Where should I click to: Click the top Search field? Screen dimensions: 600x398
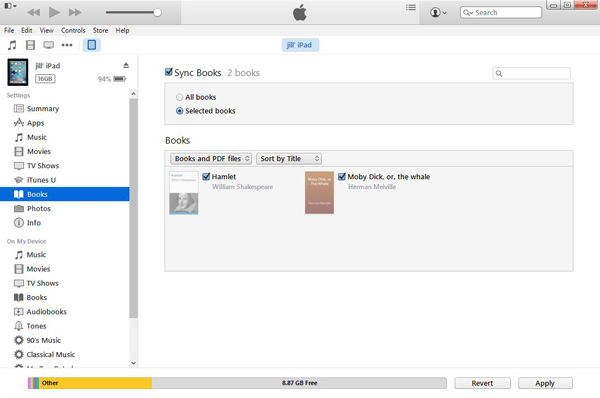[x=501, y=12]
